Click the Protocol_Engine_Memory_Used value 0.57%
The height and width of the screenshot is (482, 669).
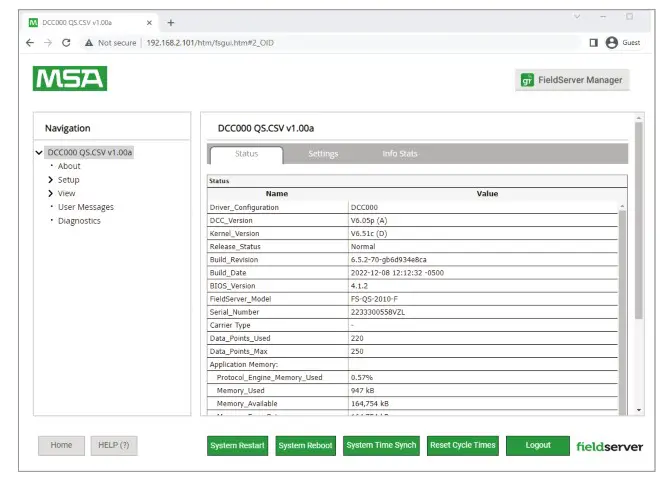361,377
